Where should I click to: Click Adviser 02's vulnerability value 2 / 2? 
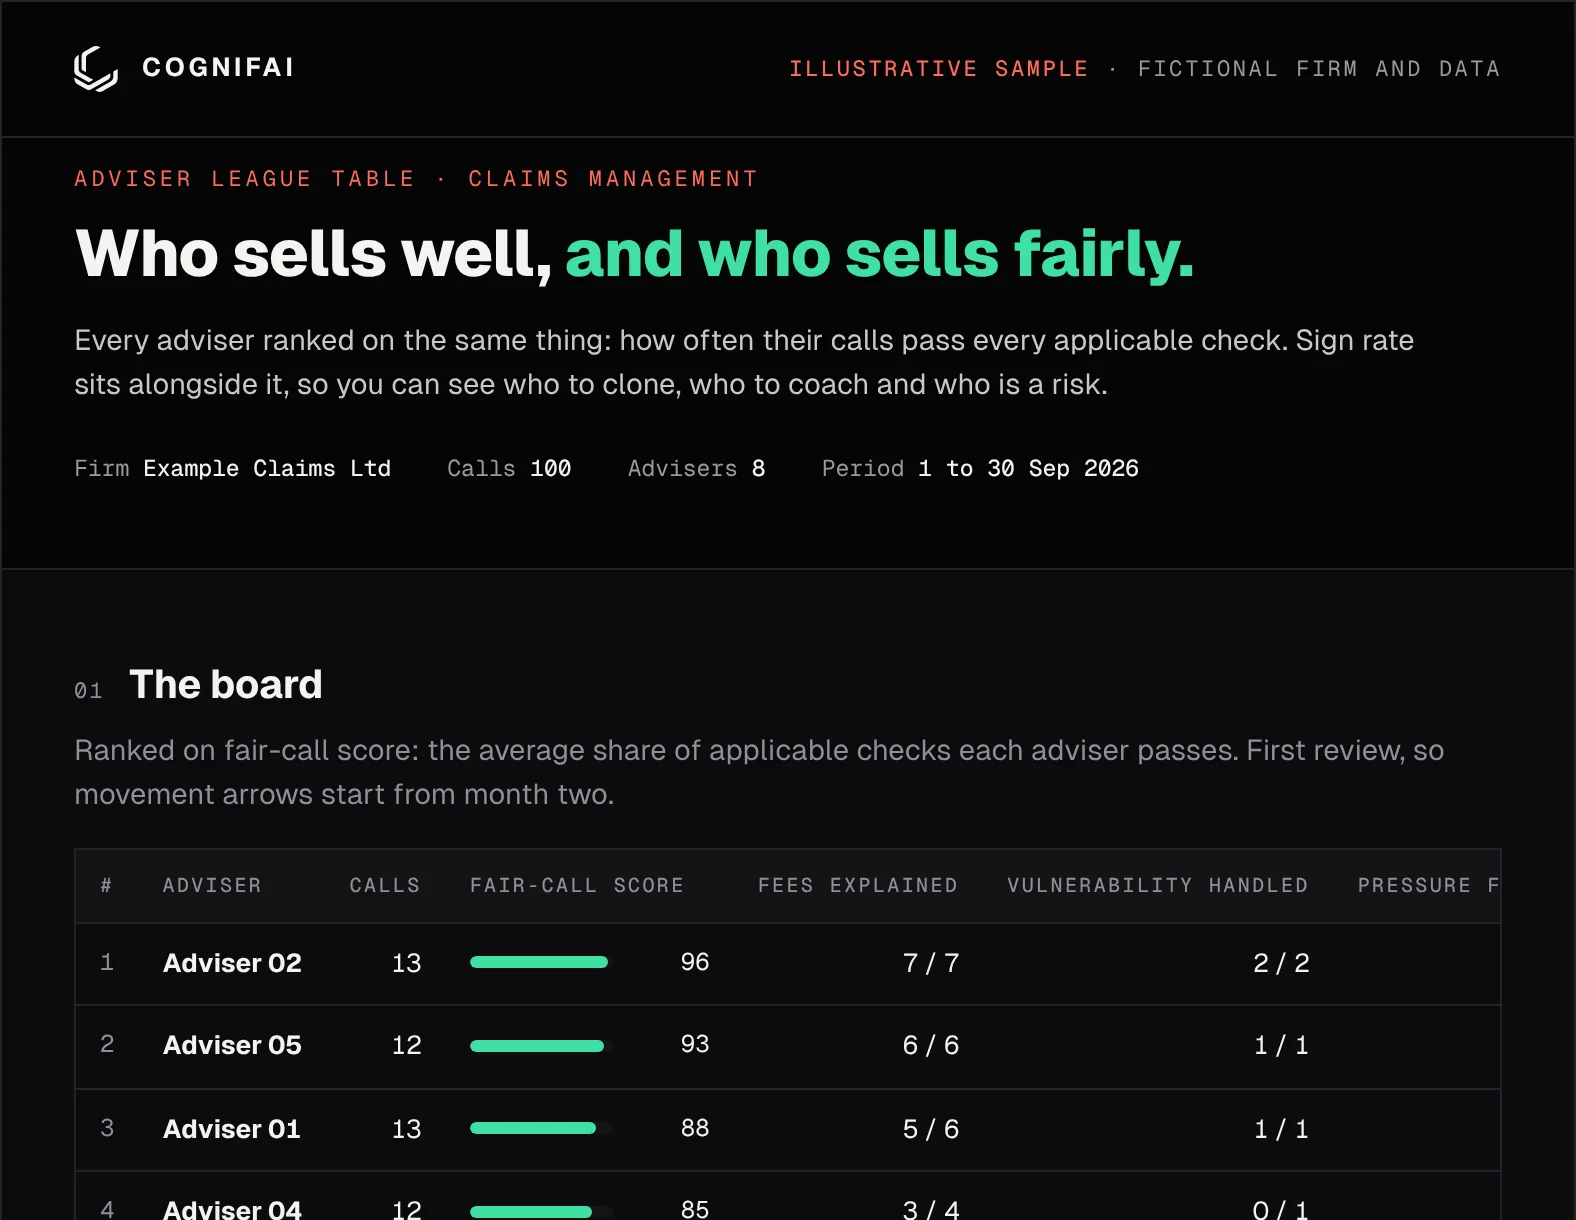[x=1281, y=963]
